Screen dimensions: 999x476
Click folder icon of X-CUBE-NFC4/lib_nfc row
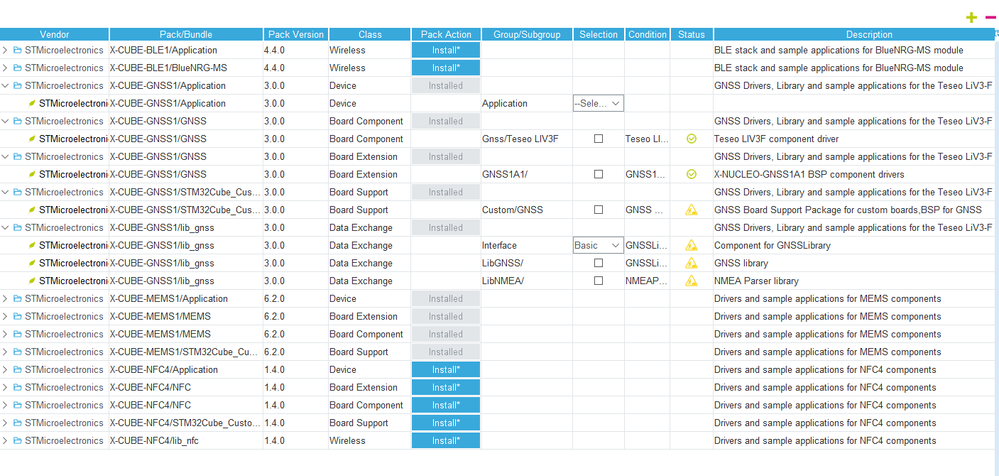click(17, 441)
